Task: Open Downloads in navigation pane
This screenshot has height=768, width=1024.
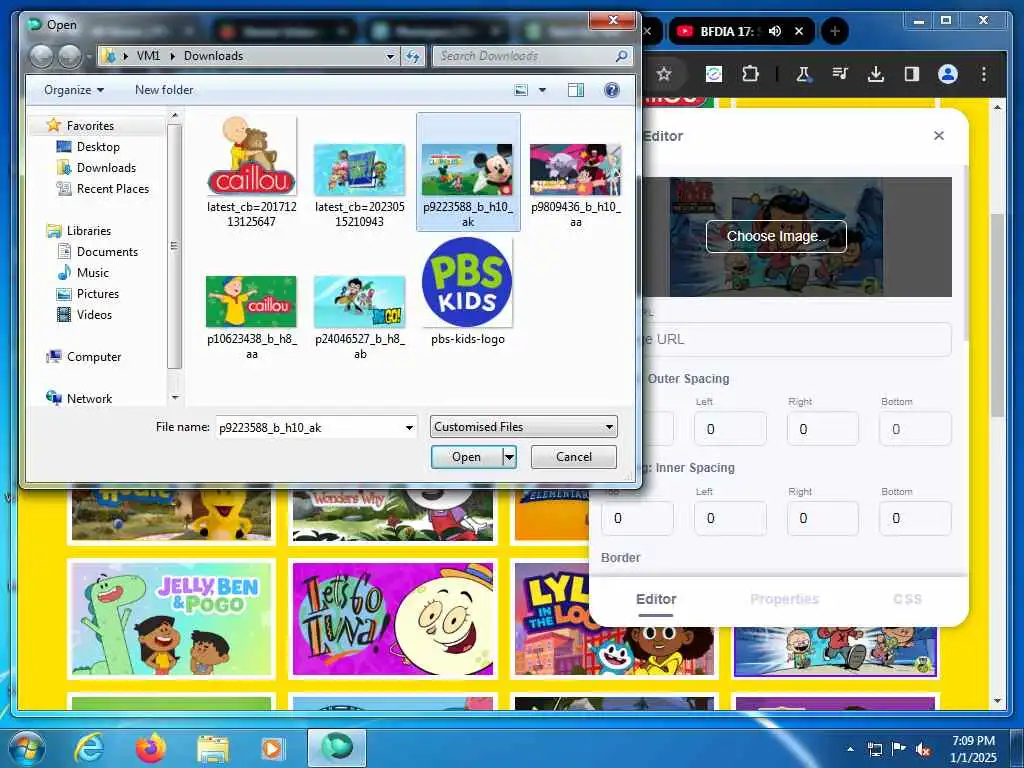Action: [106, 168]
